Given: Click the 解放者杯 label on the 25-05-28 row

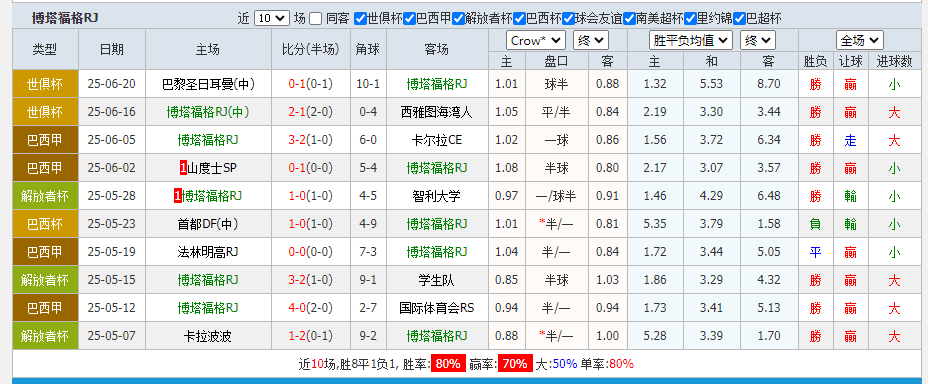Looking at the screenshot, I should coord(45,196).
